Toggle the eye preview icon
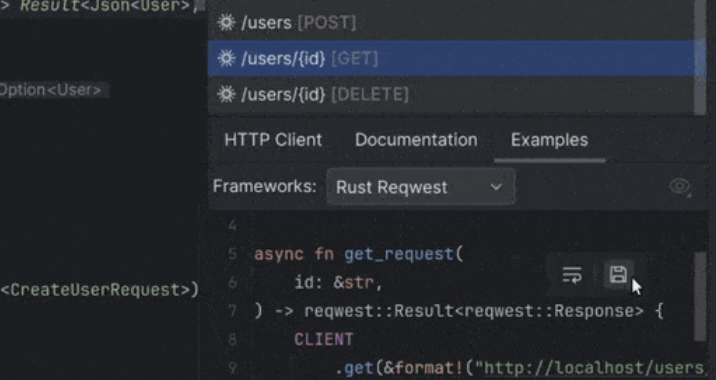The width and height of the screenshot is (716, 380). click(x=680, y=187)
